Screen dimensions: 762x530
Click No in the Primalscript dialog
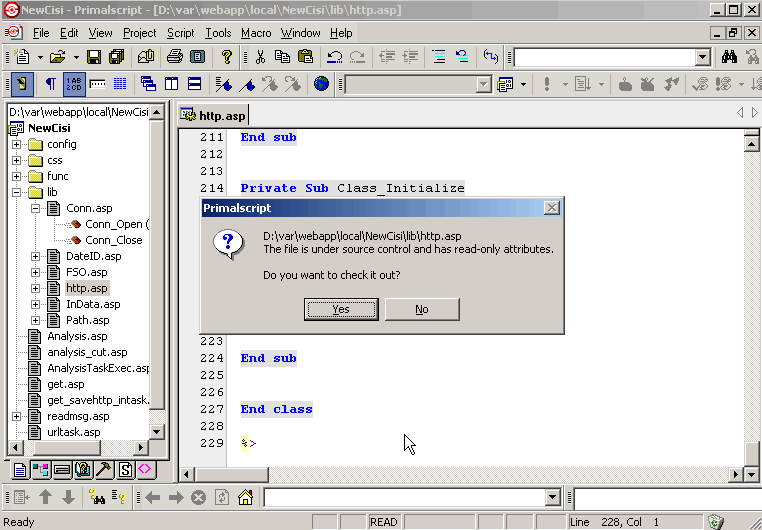pos(422,309)
